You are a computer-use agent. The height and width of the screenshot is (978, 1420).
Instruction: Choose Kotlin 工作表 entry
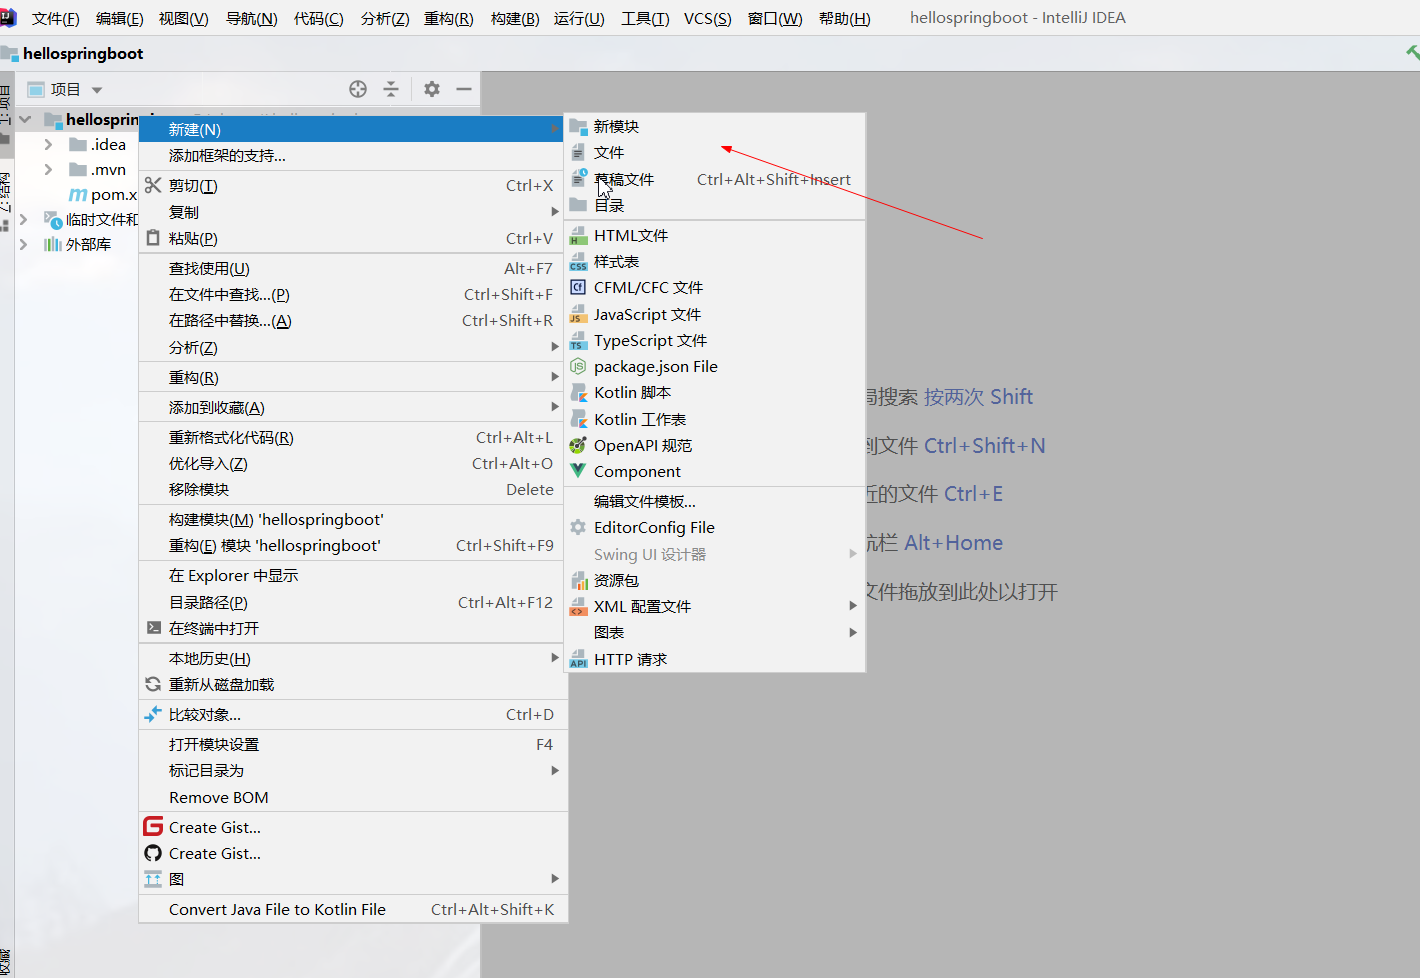pos(715,419)
